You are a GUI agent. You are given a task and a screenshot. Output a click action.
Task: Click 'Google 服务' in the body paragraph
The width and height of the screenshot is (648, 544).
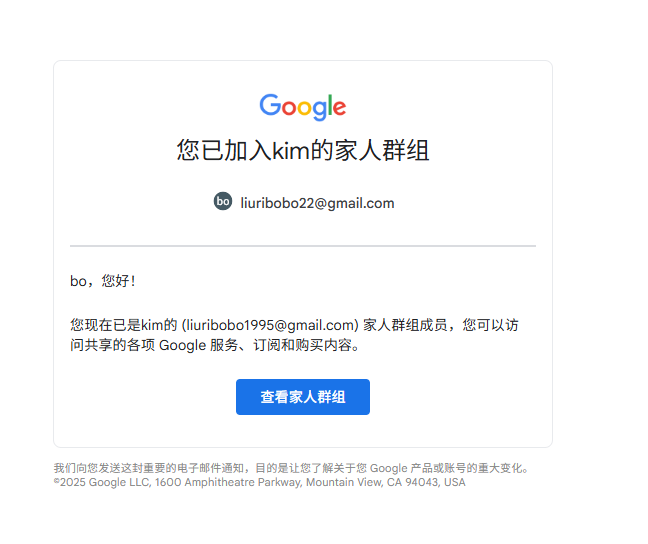[199, 345]
